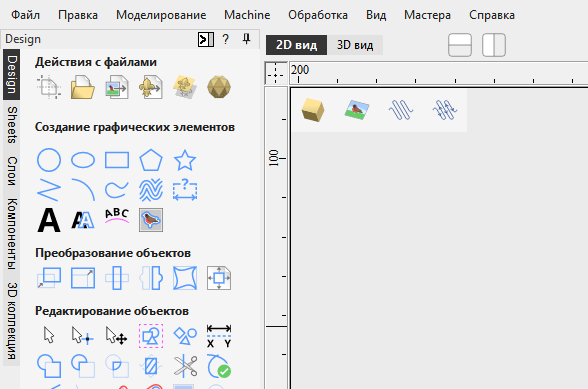The height and width of the screenshot is (389, 588).
Task: Click the Import Bitmap picture icon
Action: (117, 87)
